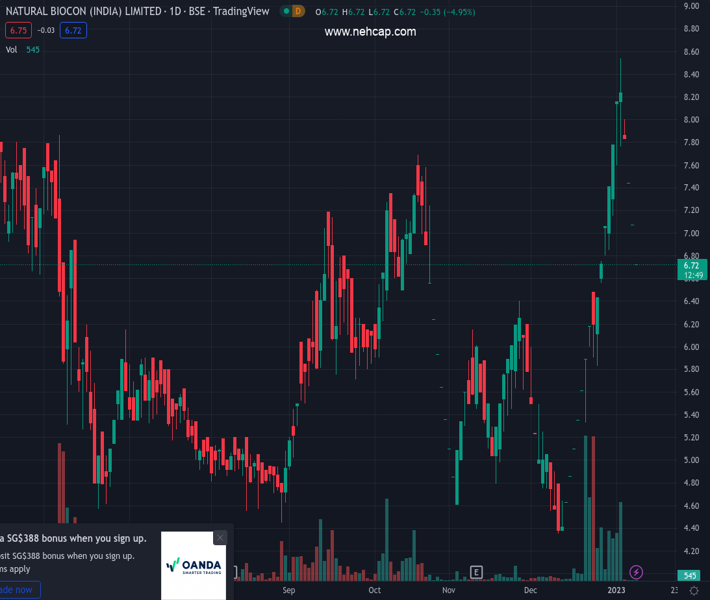The width and height of the screenshot is (710, 600).
Task: Click the blue 6.72 buy price box
Action: [73, 30]
